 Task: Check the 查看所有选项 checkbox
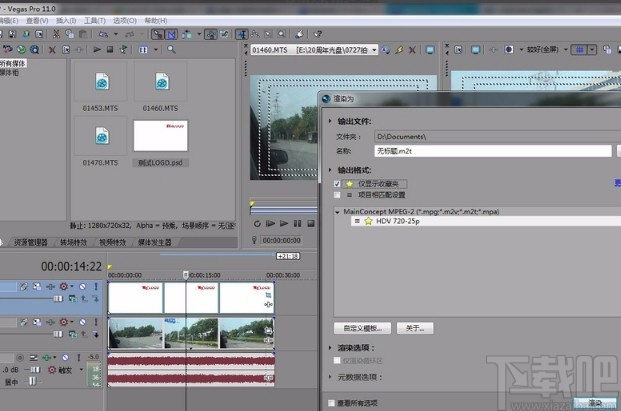(332, 403)
